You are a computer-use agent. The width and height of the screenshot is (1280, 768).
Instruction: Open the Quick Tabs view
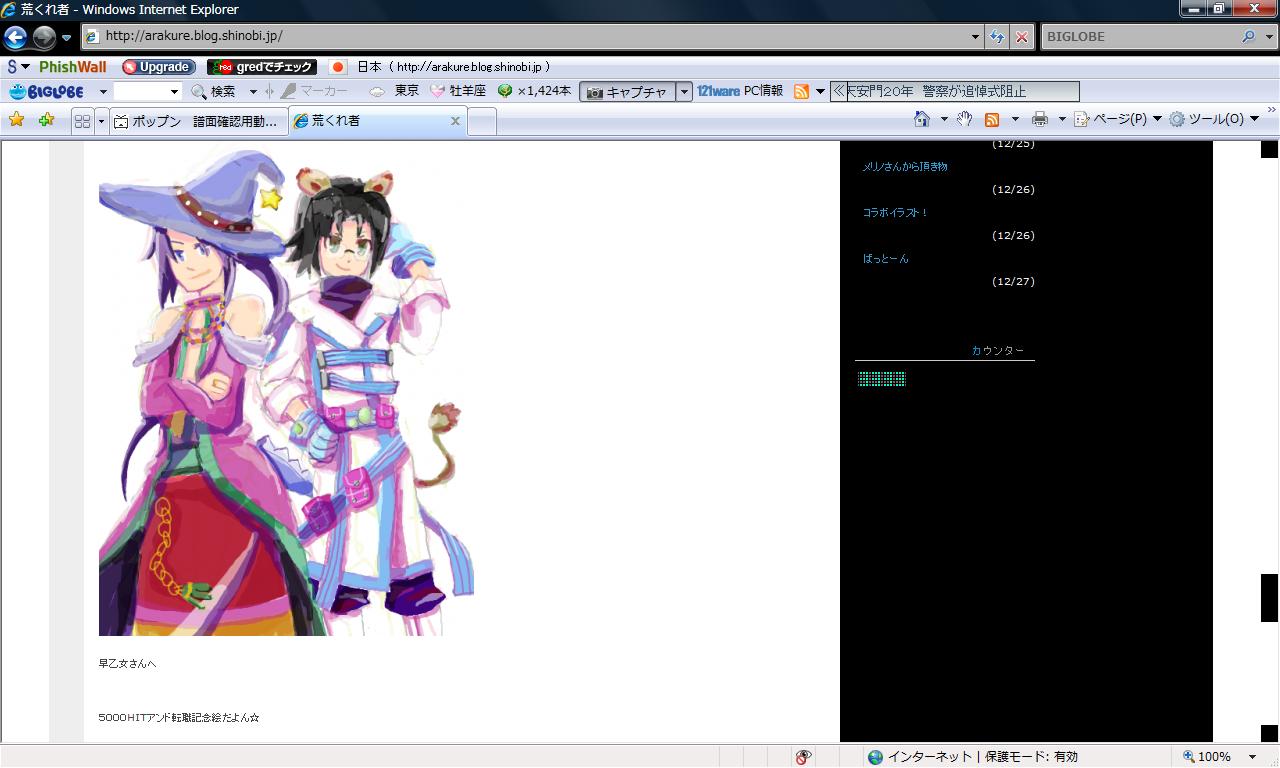tap(82, 121)
